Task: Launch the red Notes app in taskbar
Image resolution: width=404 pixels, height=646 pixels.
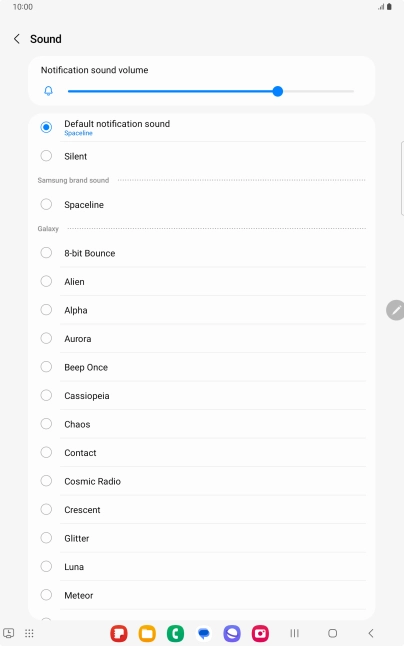Action: pos(119,633)
